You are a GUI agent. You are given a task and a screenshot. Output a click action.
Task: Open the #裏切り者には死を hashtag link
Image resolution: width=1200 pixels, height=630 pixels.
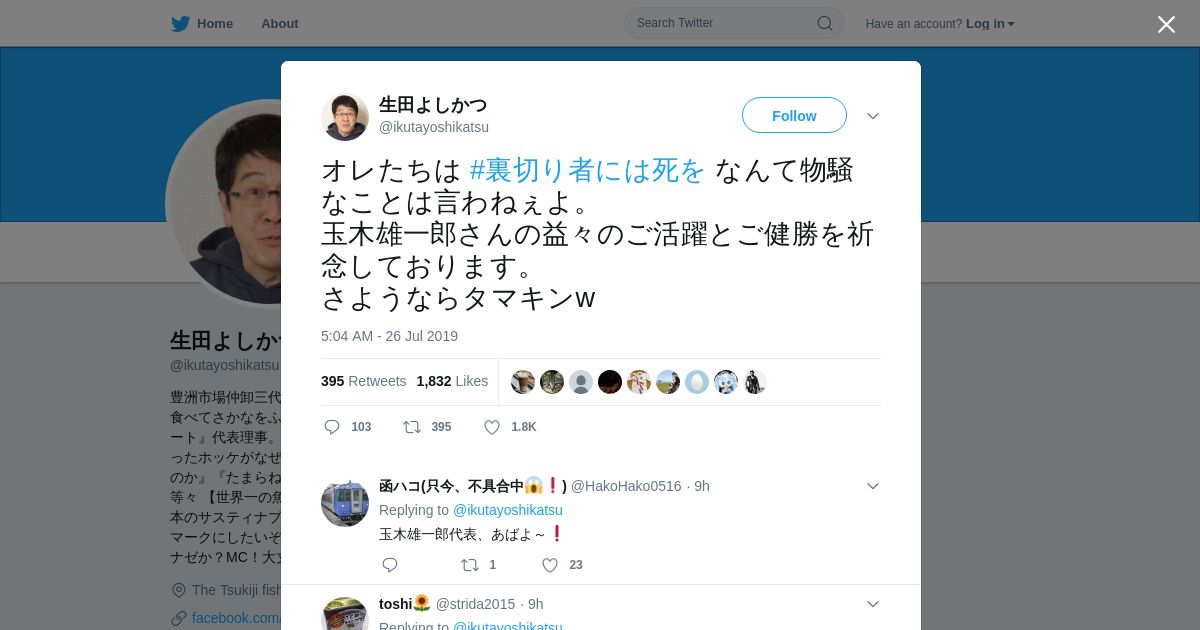(588, 170)
